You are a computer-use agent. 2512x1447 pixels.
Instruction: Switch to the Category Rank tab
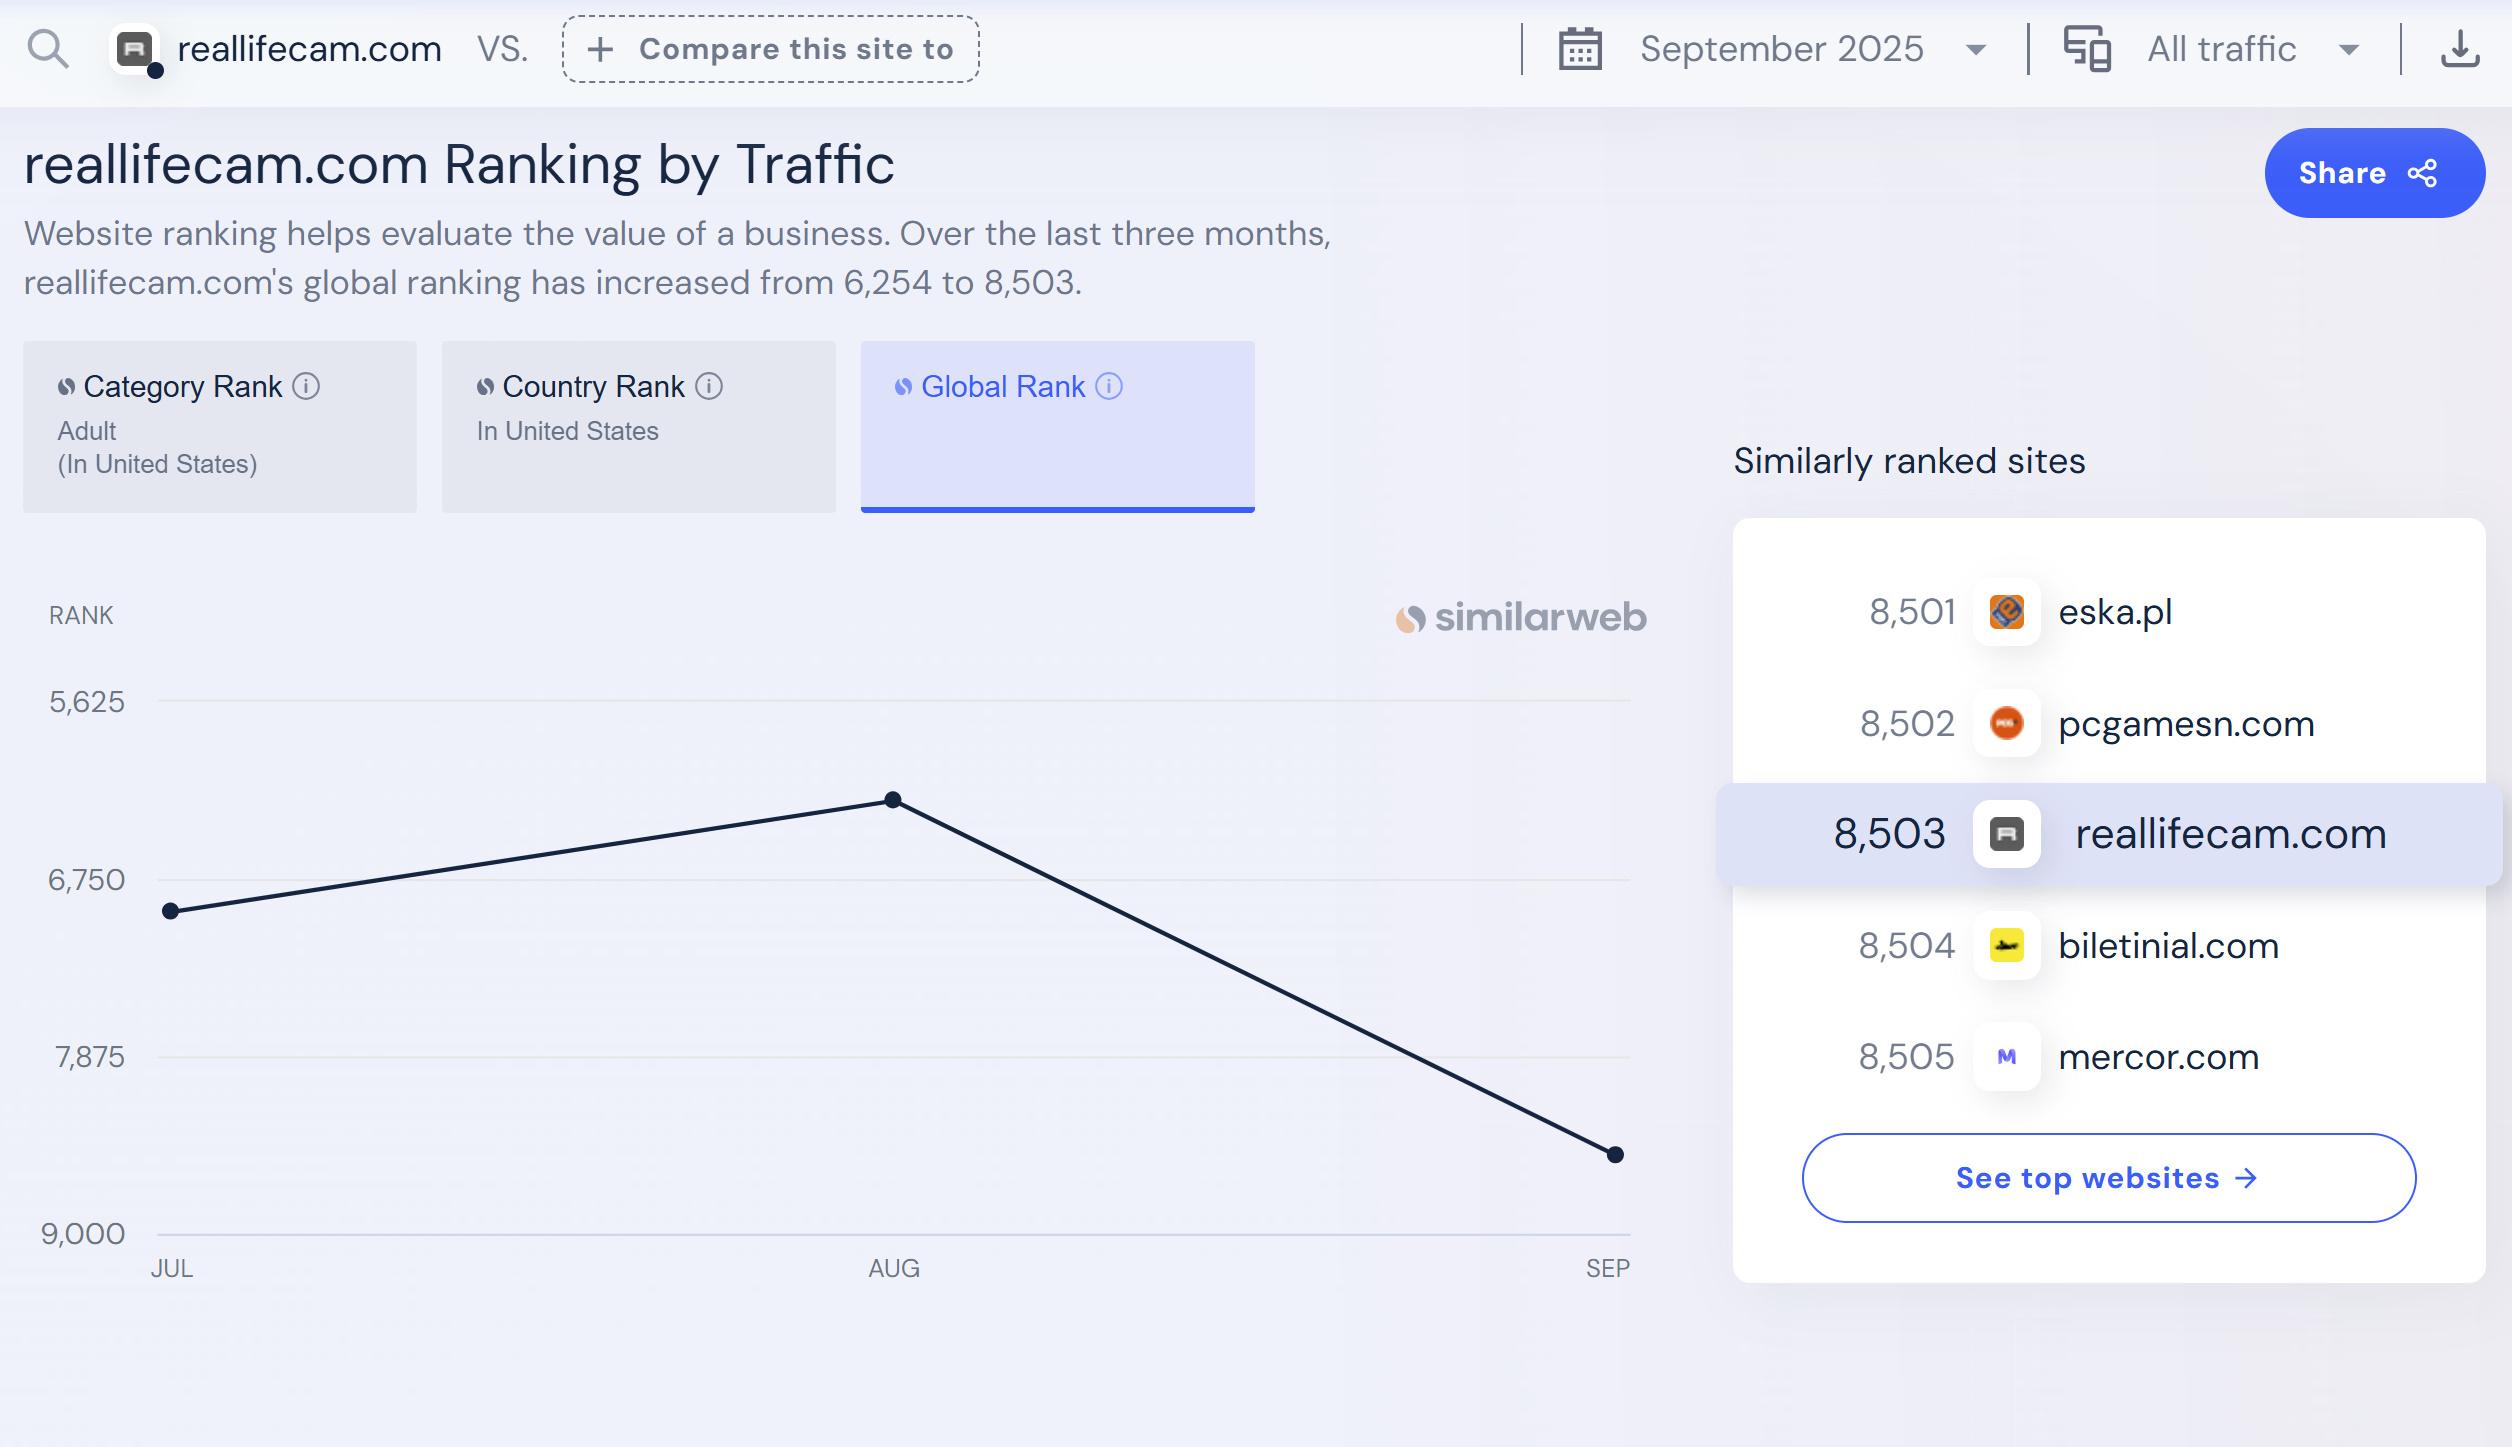tap(219, 426)
